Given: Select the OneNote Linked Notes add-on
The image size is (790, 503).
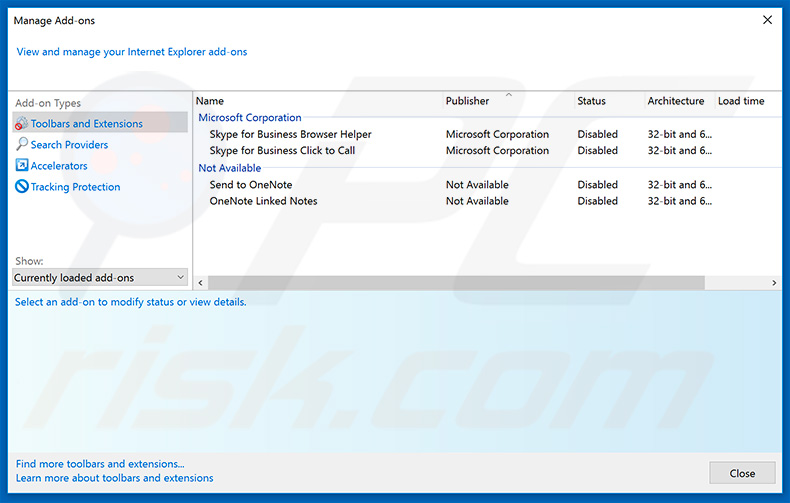Looking at the screenshot, I should [x=263, y=201].
